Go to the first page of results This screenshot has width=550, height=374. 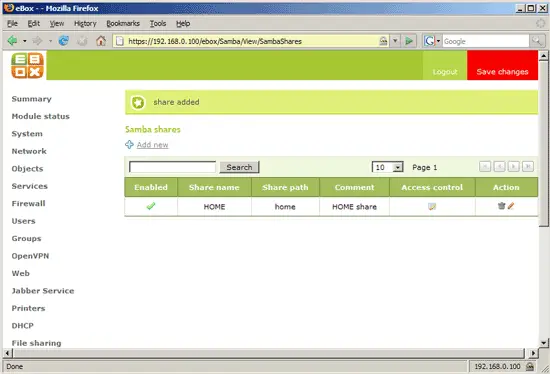point(485,167)
